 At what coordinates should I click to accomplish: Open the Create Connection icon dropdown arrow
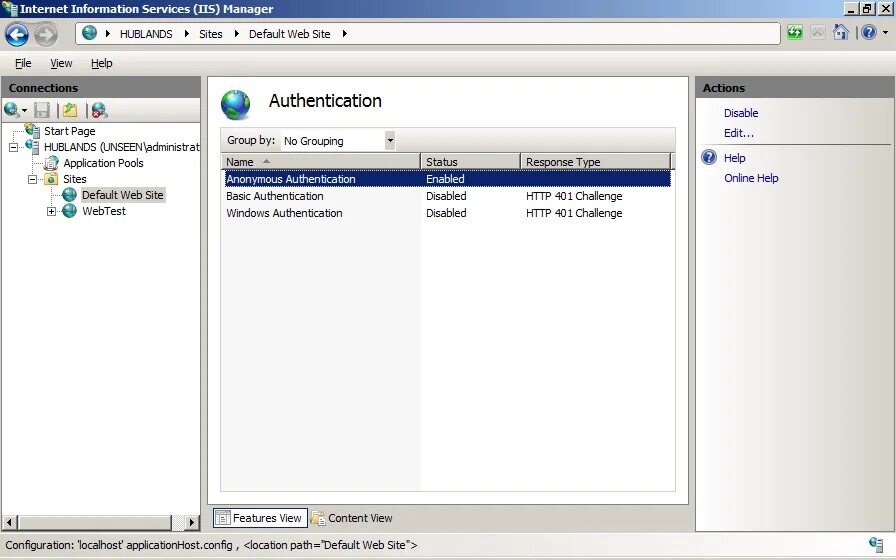[x=24, y=111]
